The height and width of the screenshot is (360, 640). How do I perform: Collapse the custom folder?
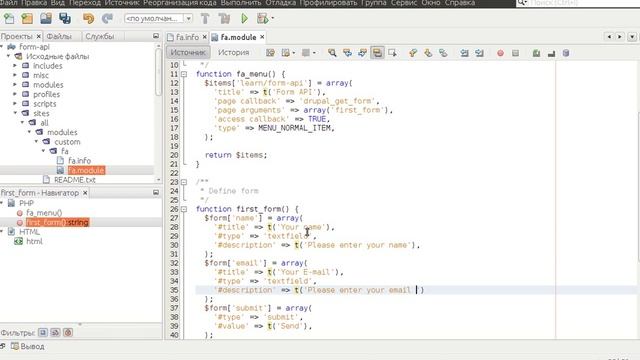pyautogui.click(x=36, y=141)
